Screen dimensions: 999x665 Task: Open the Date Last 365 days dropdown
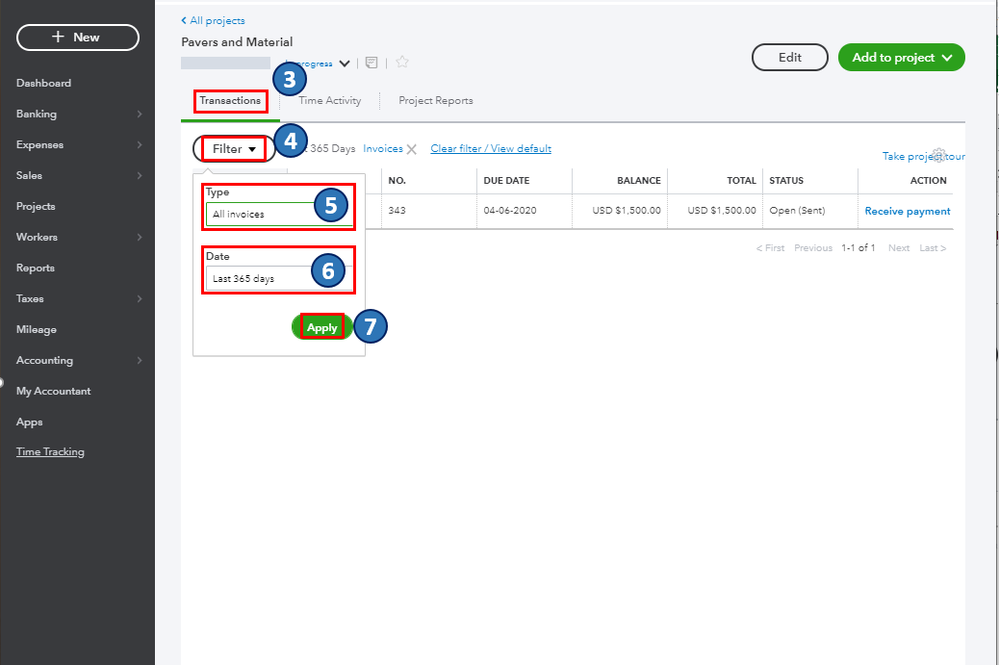[278, 278]
